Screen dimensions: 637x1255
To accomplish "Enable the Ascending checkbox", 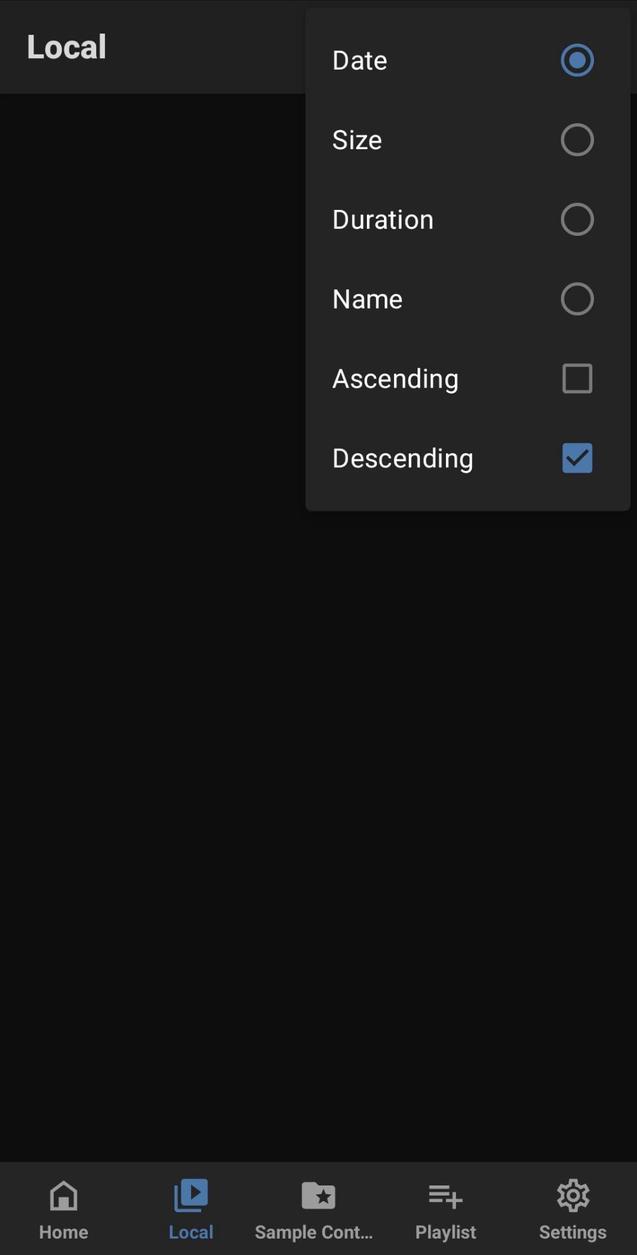I will tap(577, 378).
